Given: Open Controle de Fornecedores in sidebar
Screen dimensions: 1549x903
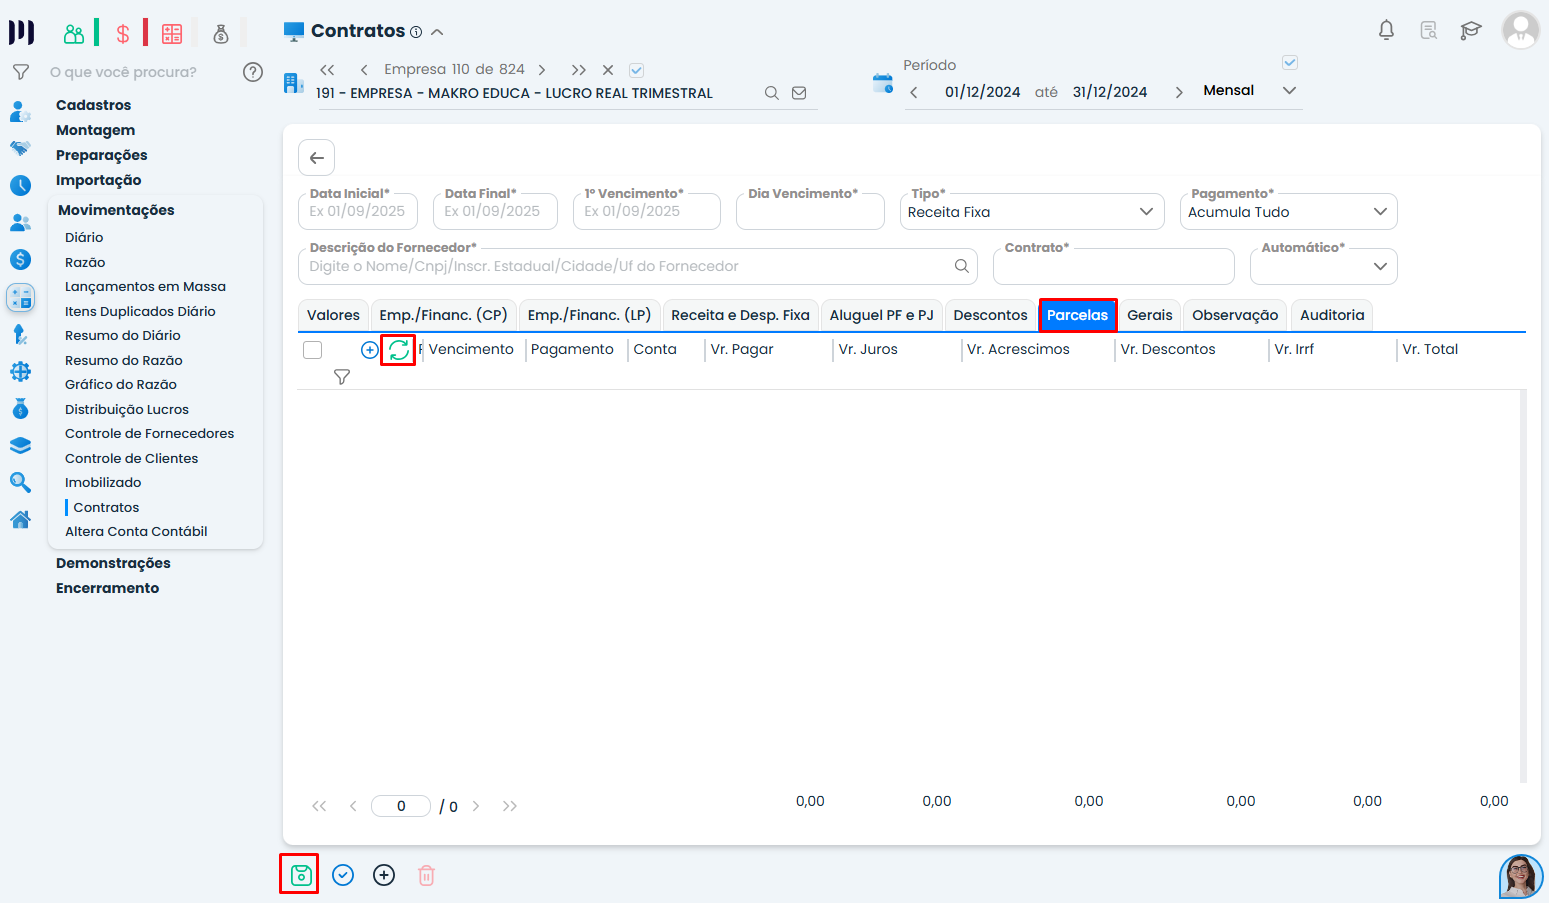Looking at the screenshot, I should (149, 434).
